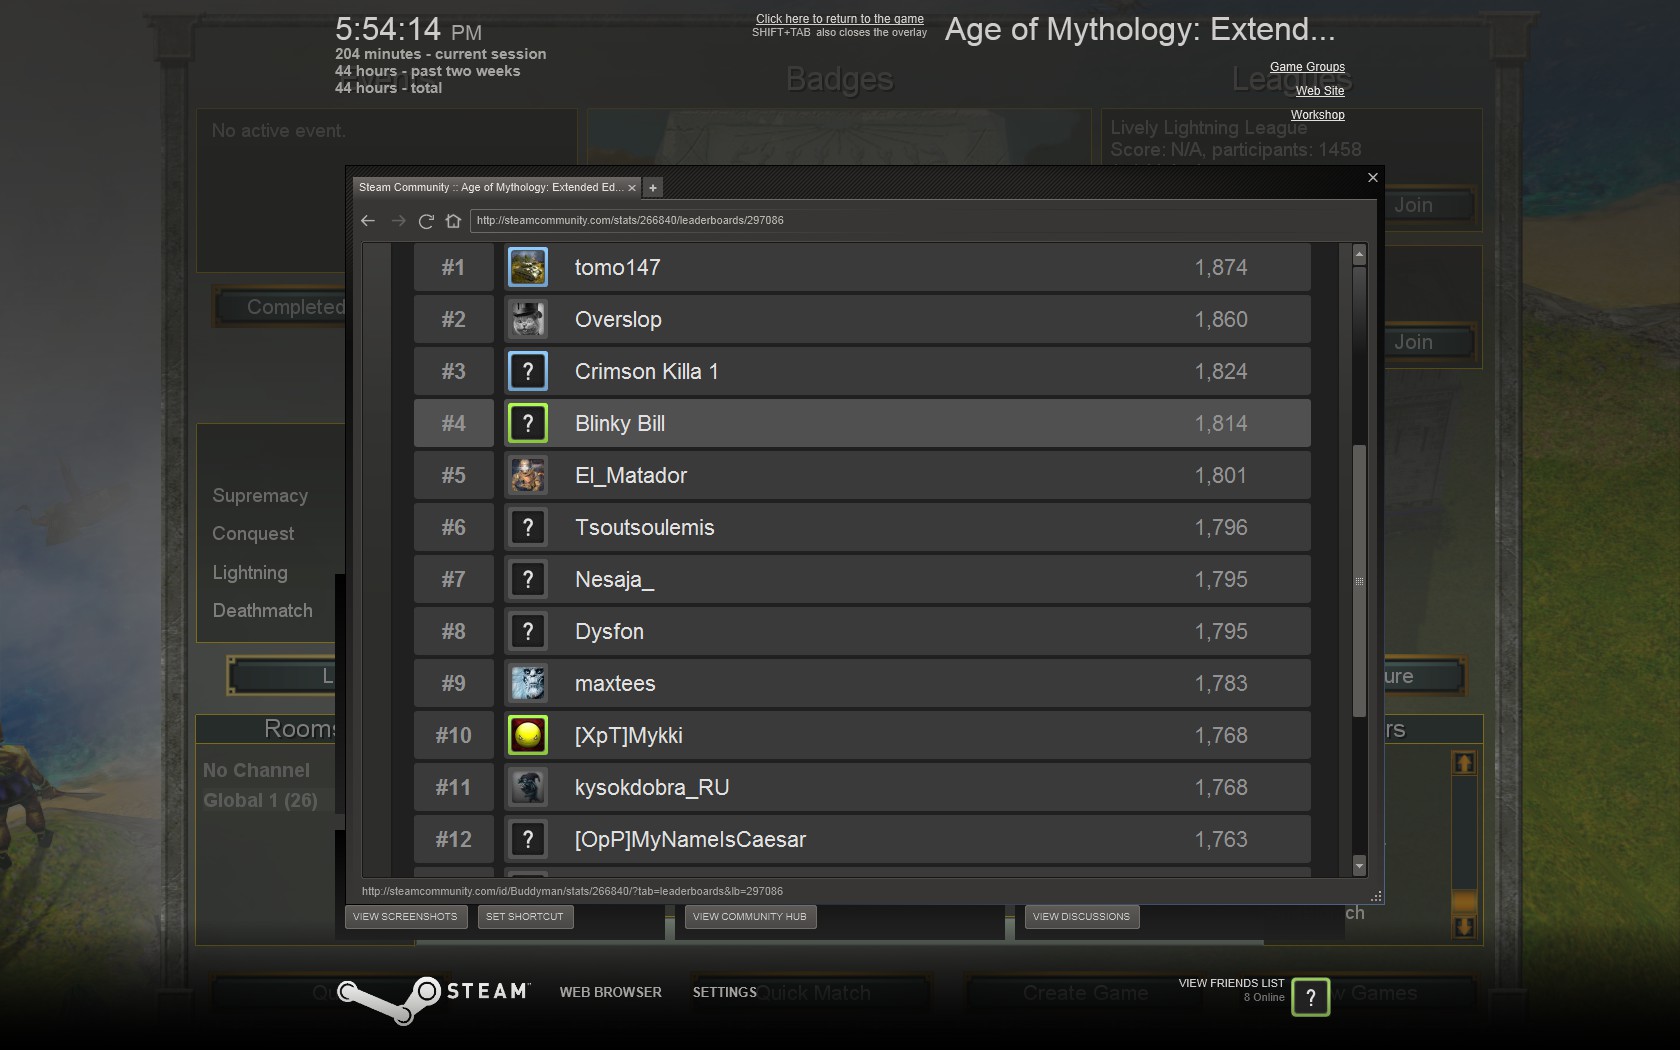The height and width of the screenshot is (1050, 1680).
Task: Click the player name tomo147
Action: click(x=617, y=267)
